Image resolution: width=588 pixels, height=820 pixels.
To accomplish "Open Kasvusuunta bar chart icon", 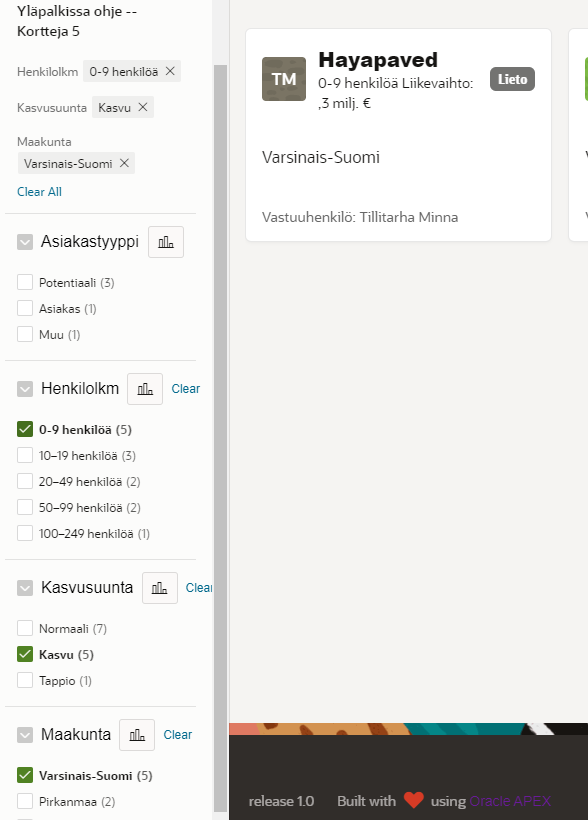I will [x=160, y=588].
